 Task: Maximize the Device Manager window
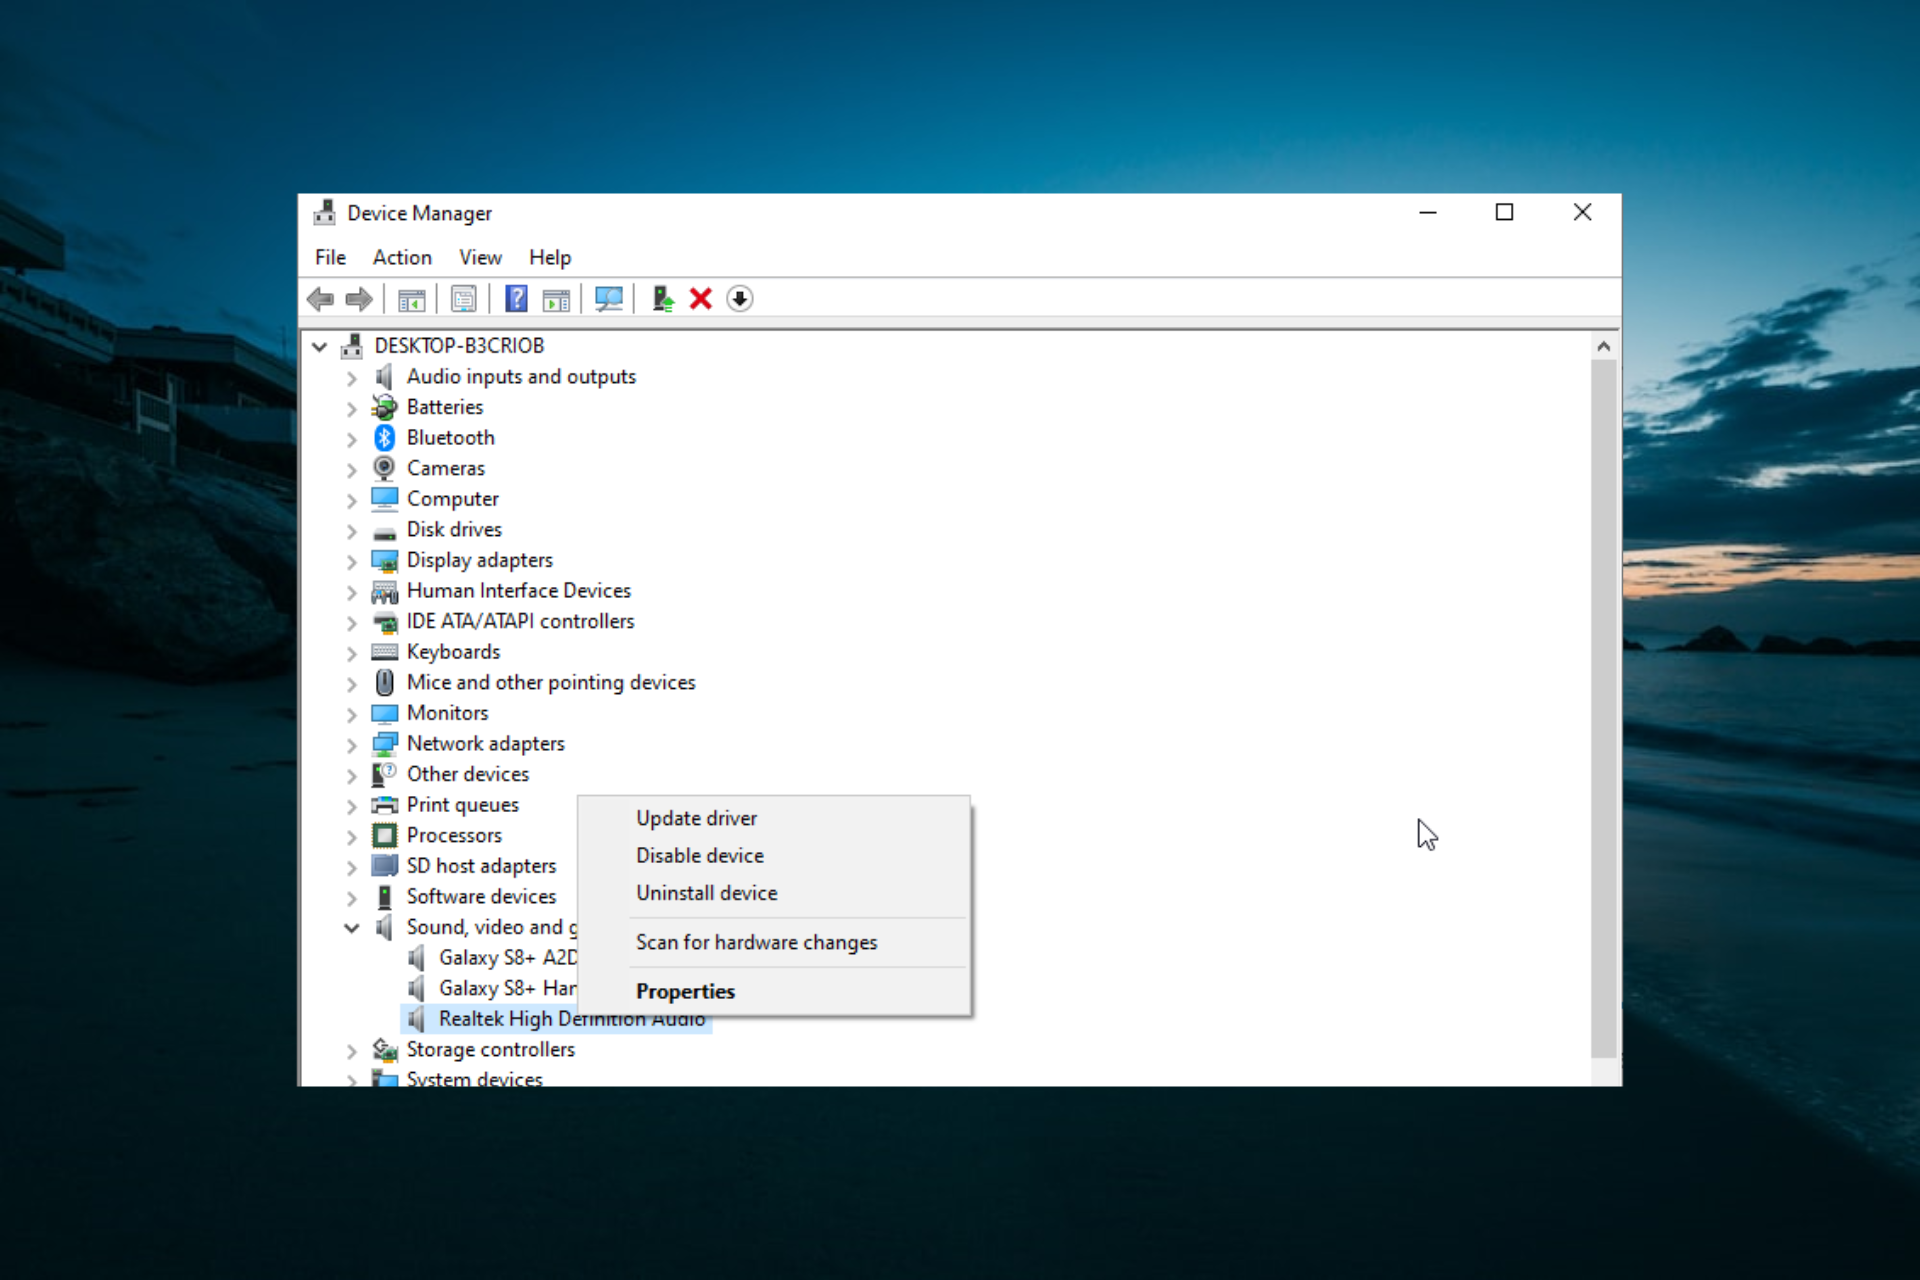coord(1504,212)
